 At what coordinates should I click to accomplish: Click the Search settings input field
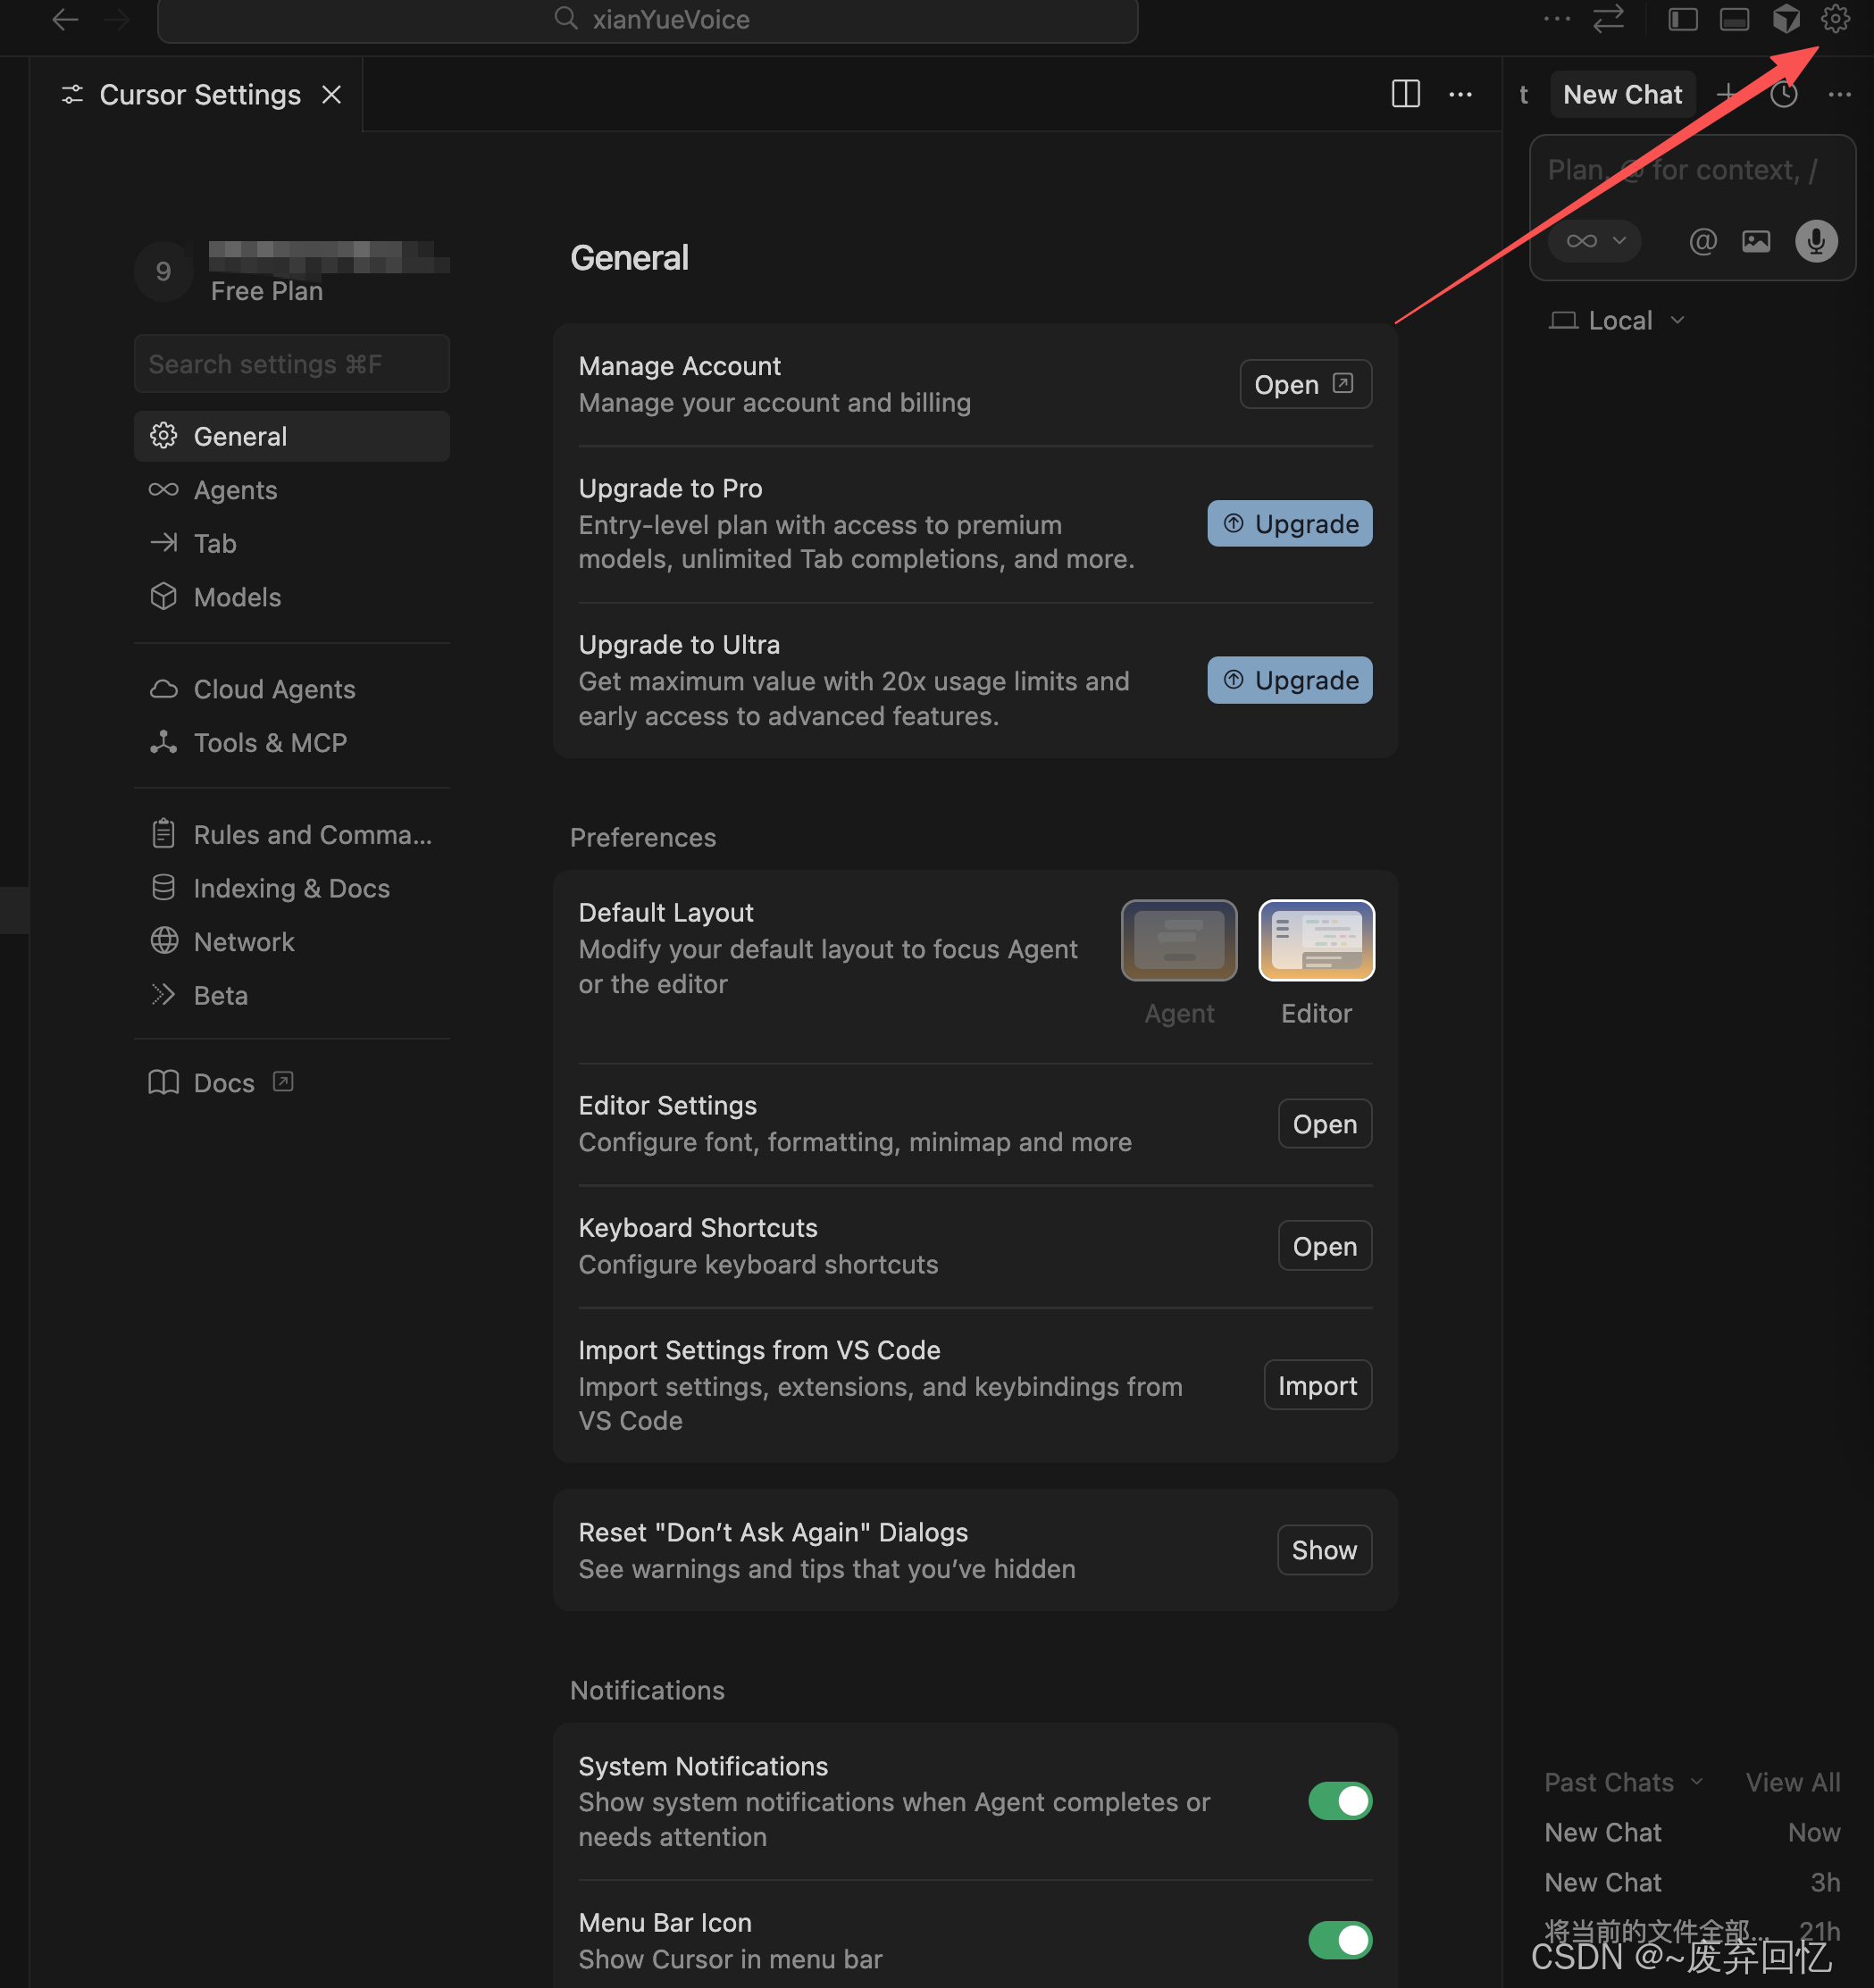click(x=291, y=364)
